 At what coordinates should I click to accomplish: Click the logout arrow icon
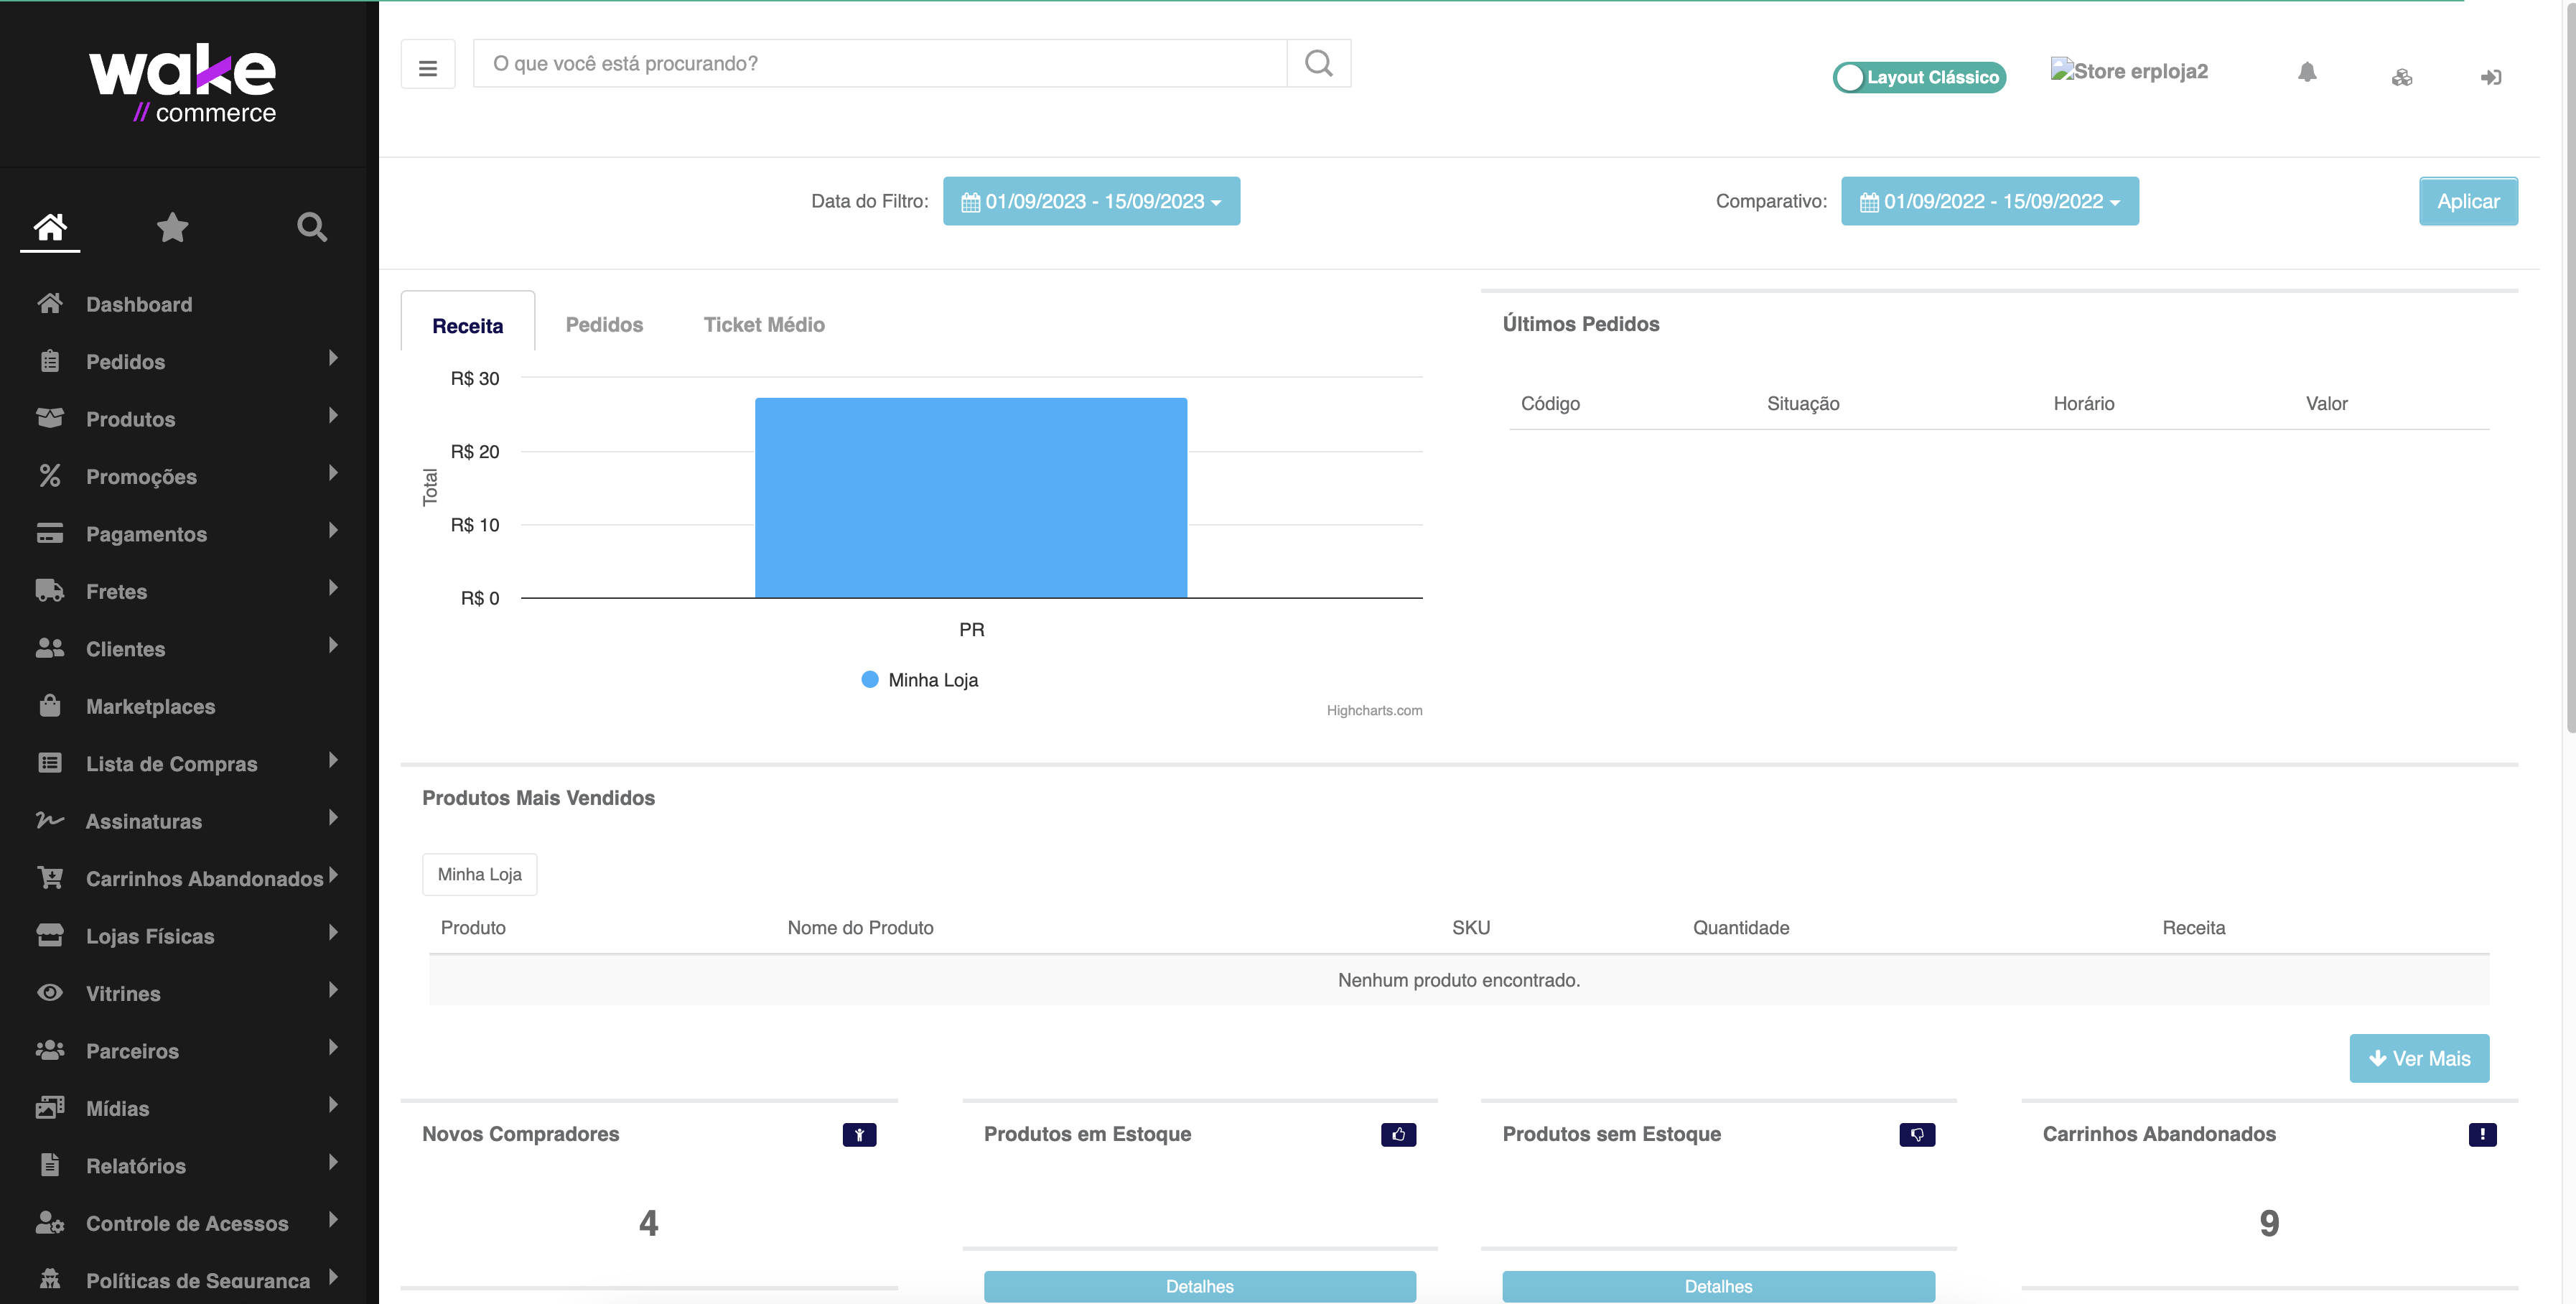pos(2490,78)
